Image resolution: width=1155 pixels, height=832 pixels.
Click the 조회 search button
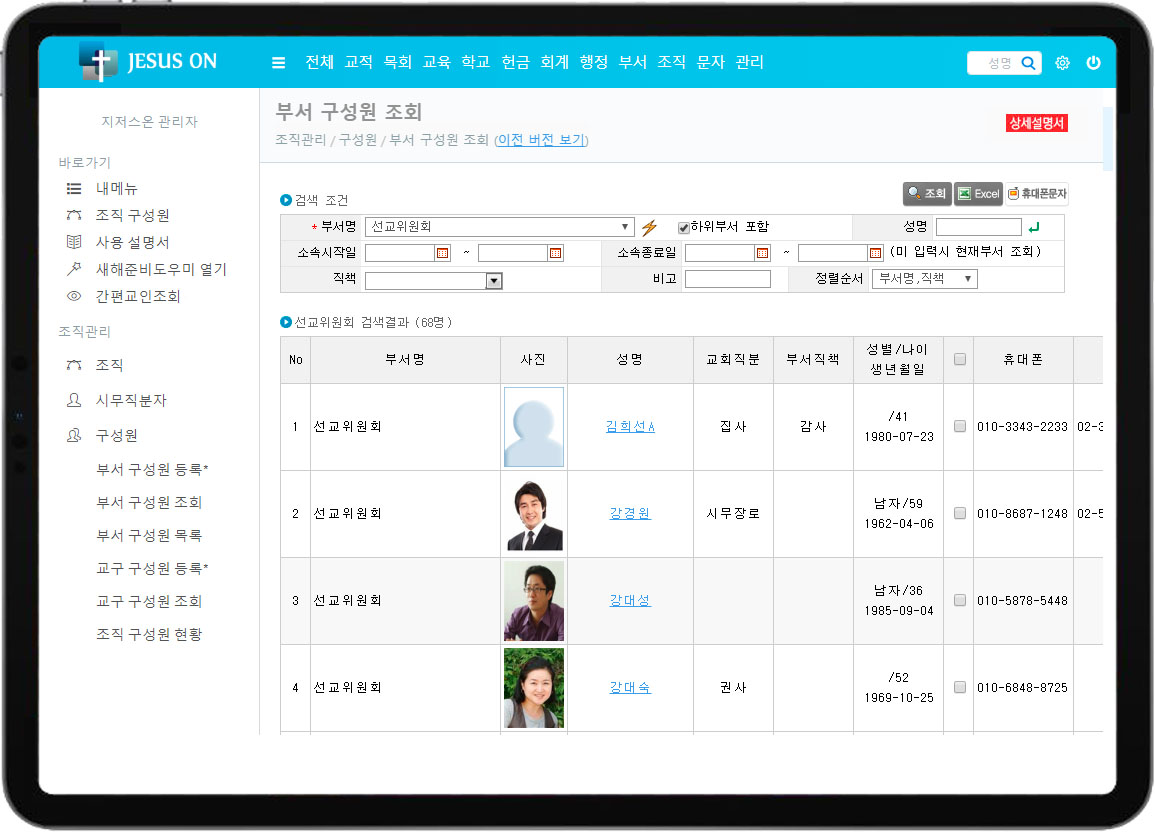point(926,193)
